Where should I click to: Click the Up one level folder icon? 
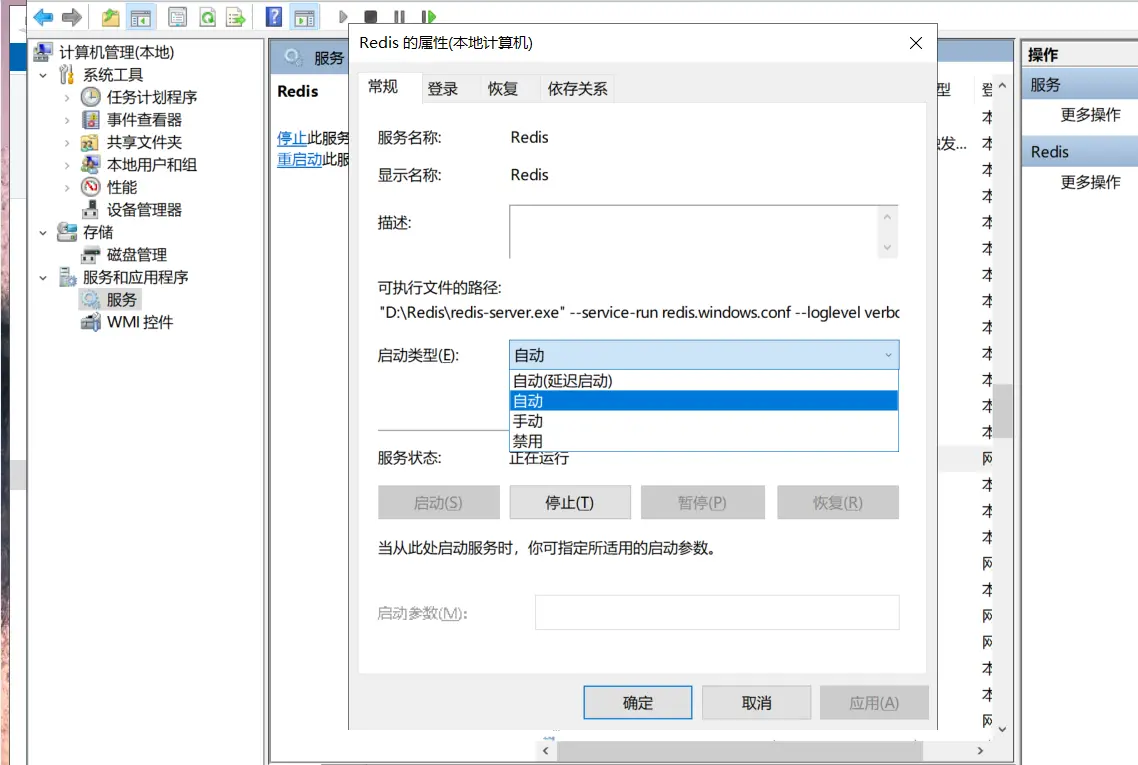pyautogui.click(x=110, y=17)
